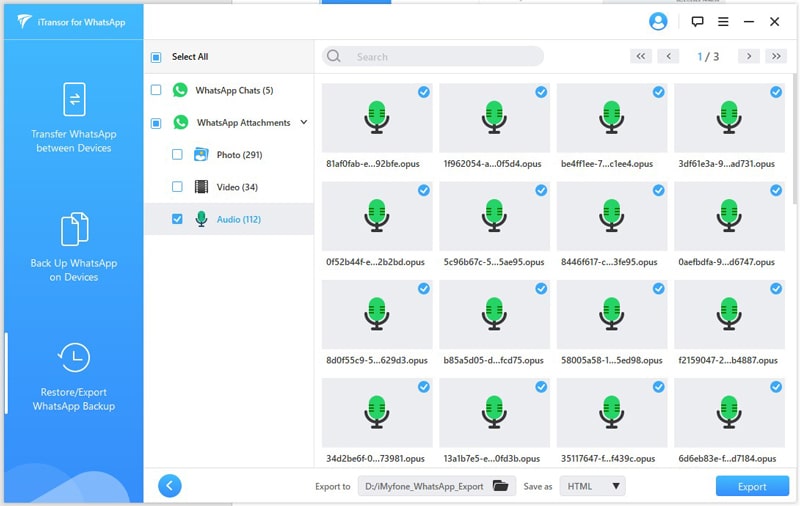Open Transfer WhatsApp between Devices
This screenshot has width=800, height=506.
click(74, 118)
